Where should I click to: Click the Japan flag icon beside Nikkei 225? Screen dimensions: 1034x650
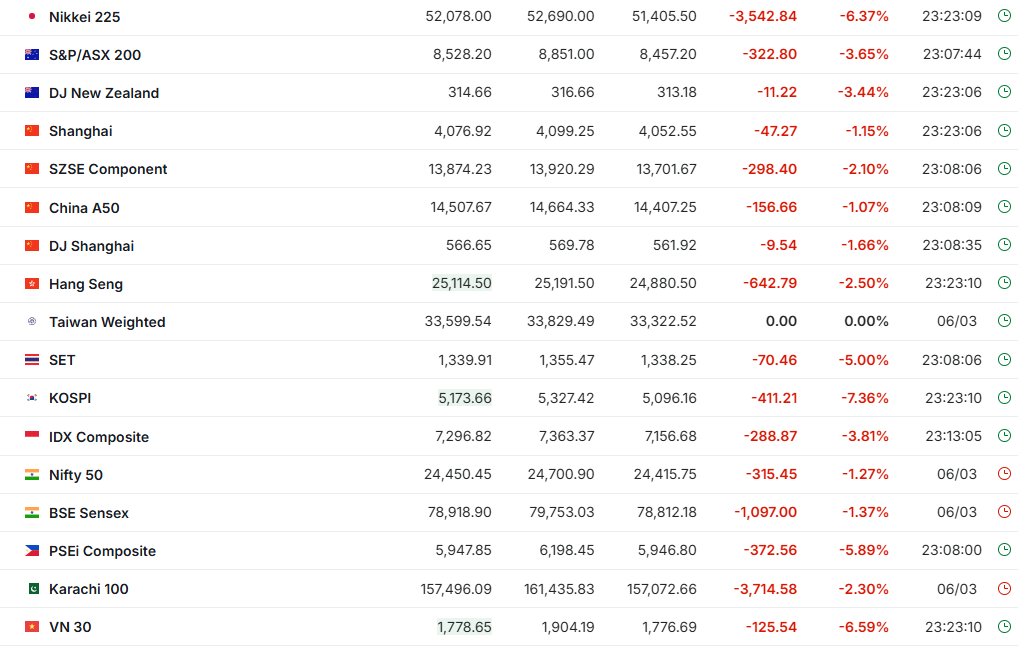coord(32,17)
